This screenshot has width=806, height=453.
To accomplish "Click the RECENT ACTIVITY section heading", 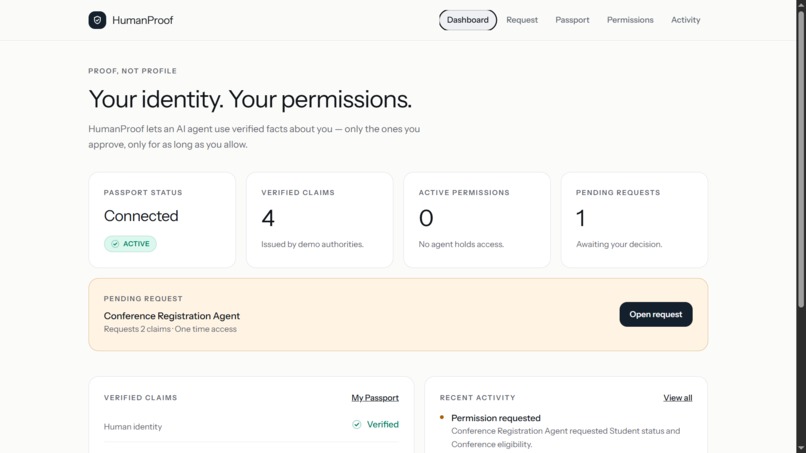I will (x=478, y=397).
